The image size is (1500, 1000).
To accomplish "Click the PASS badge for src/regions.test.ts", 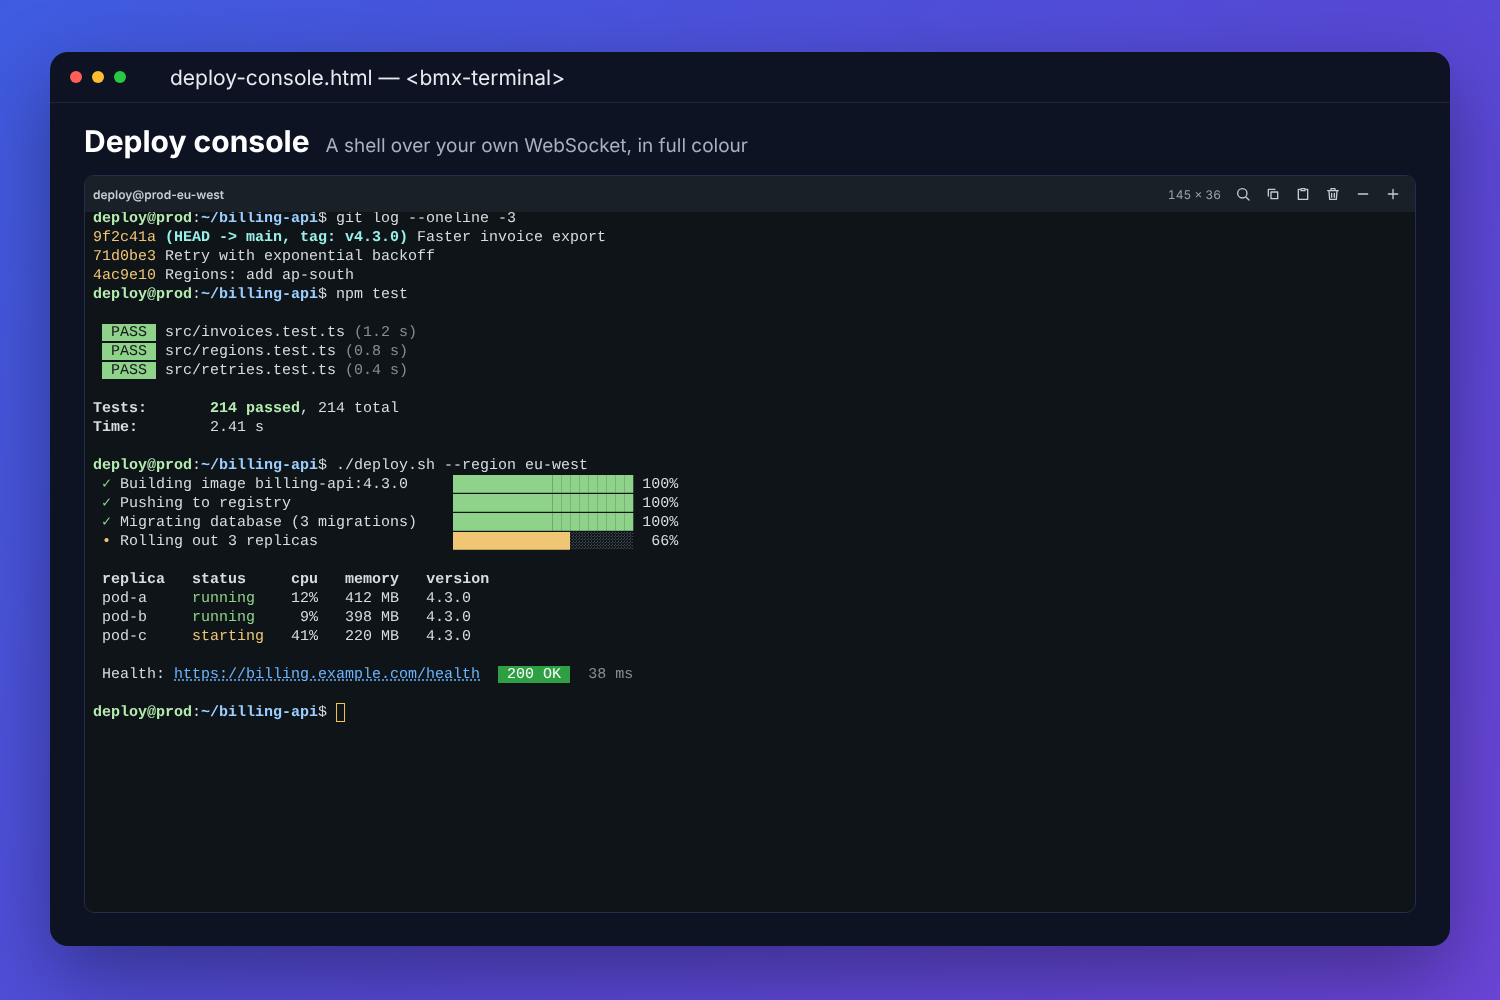I will [129, 351].
